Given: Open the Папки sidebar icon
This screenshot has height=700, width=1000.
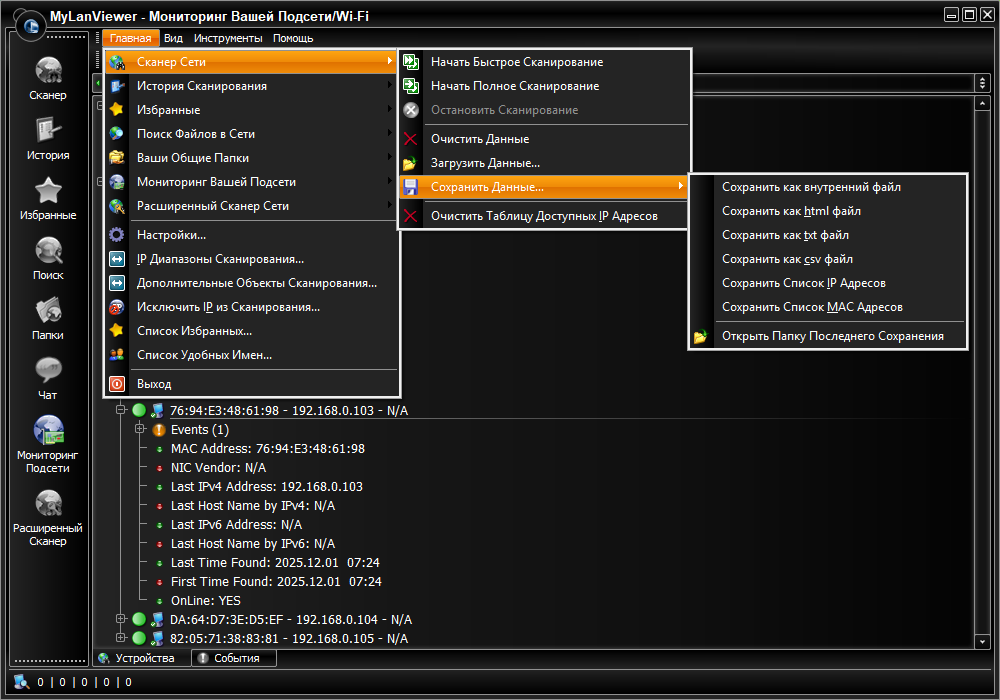Looking at the screenshot, I should coord(48,311).
